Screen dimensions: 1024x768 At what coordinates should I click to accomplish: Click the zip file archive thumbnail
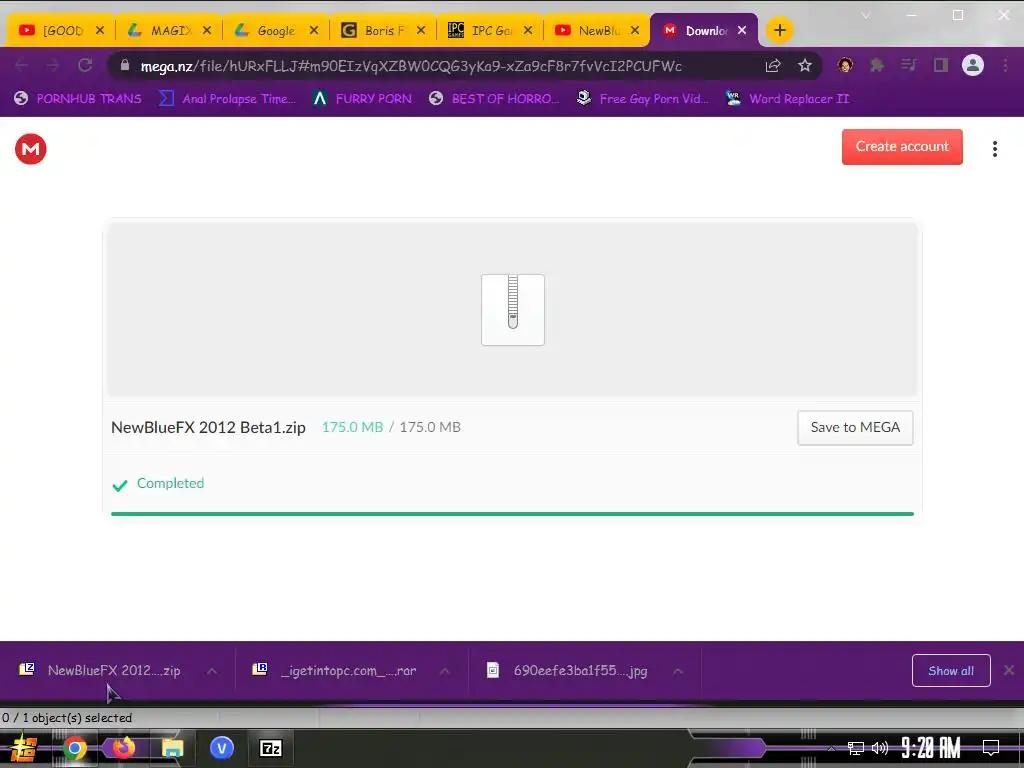[x=513, y=310]
